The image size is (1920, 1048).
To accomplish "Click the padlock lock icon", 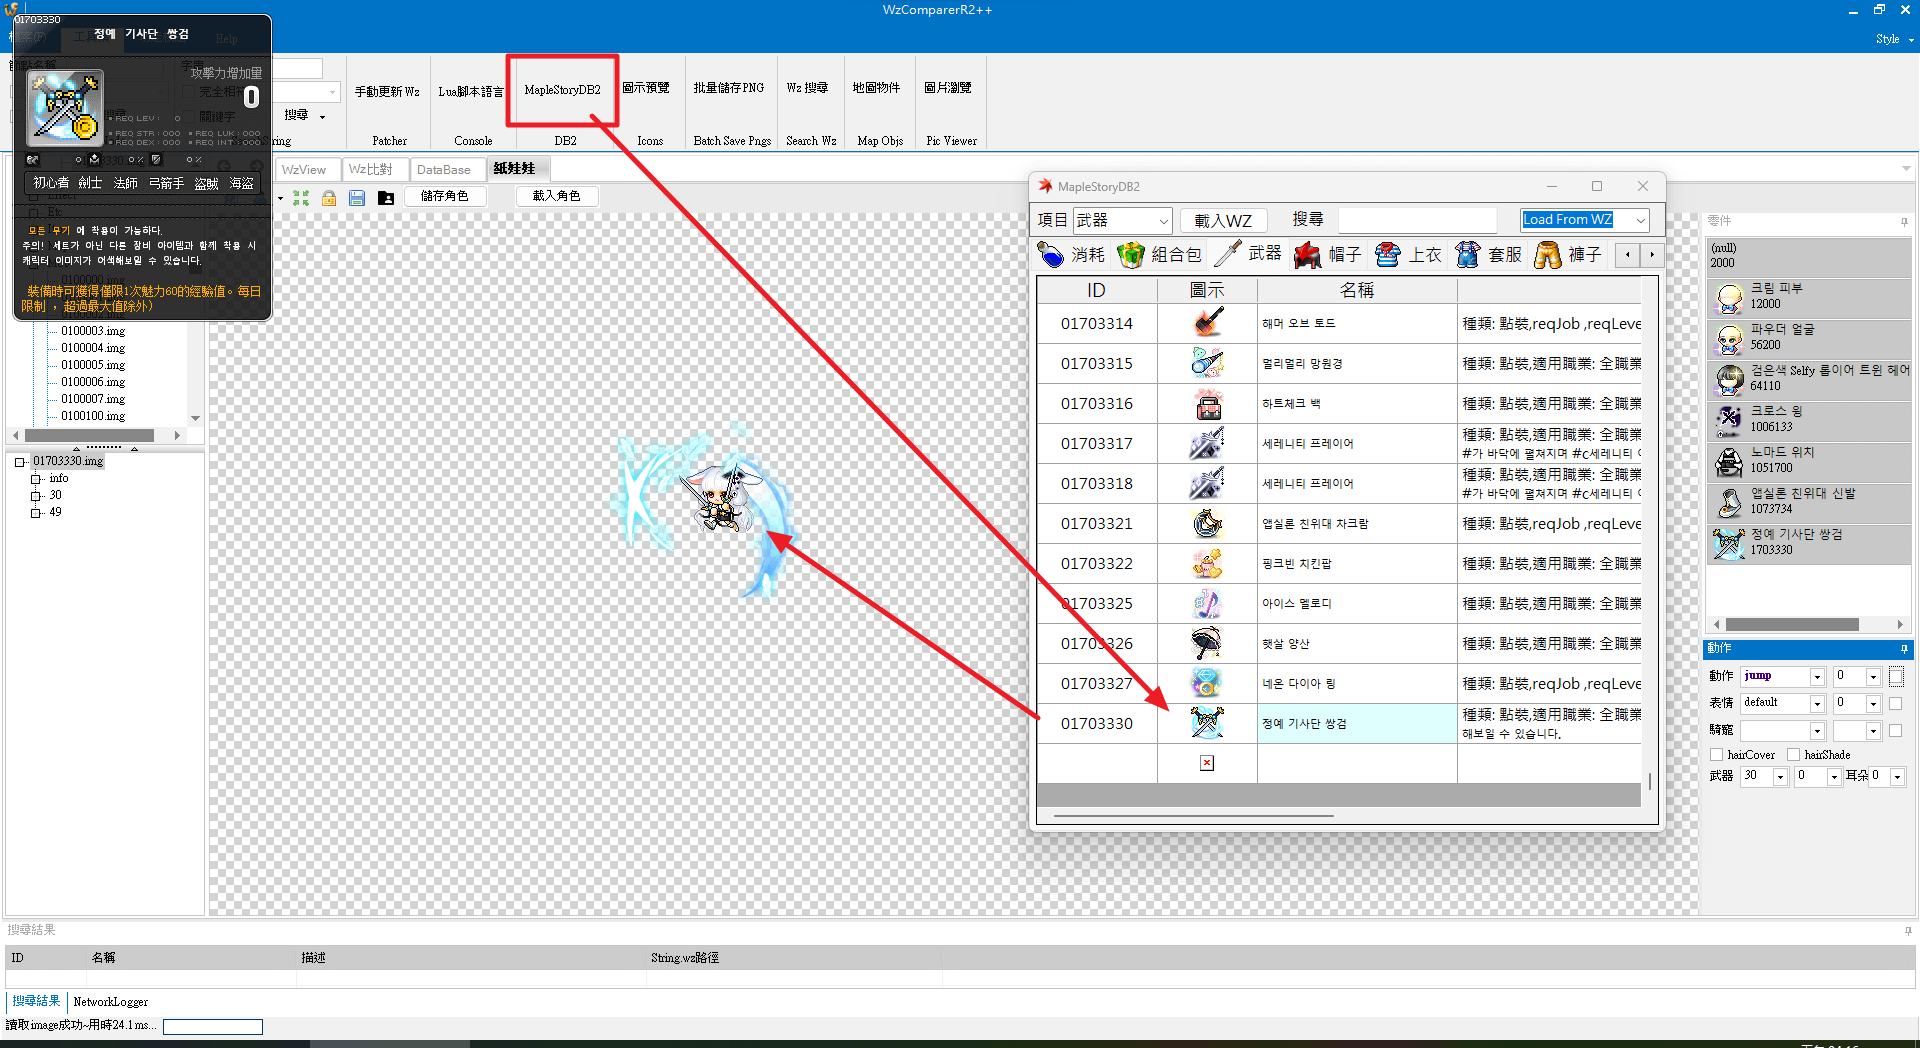I will point(329,198).
